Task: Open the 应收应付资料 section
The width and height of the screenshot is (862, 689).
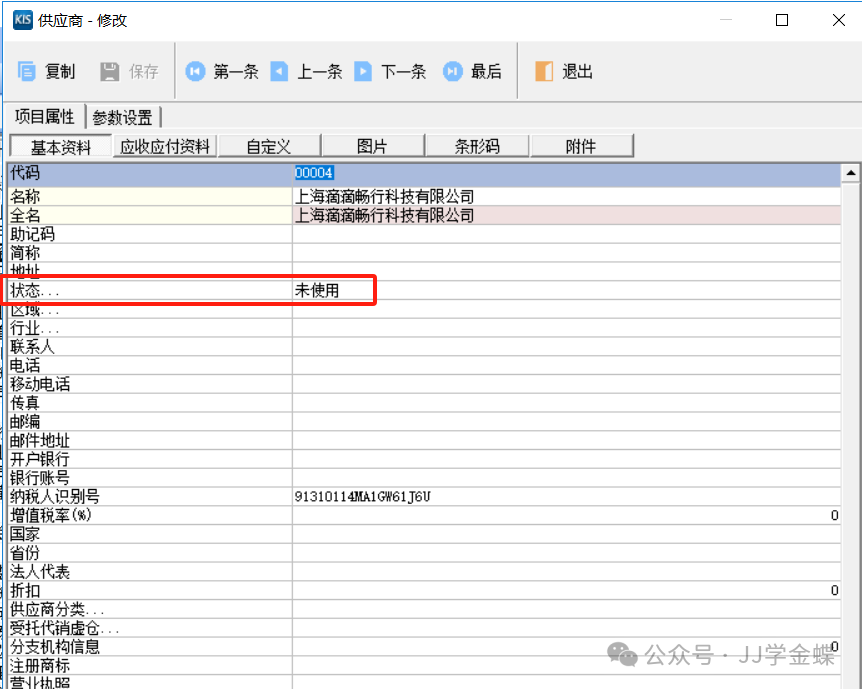Action: [165, 146]
